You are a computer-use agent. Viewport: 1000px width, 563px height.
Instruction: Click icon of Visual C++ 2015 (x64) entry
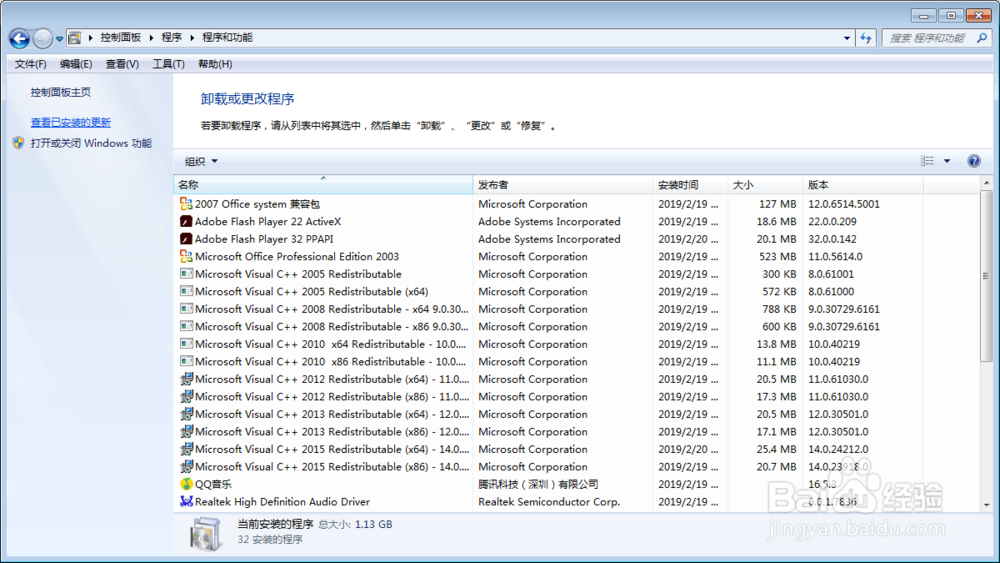pos(186,449)
